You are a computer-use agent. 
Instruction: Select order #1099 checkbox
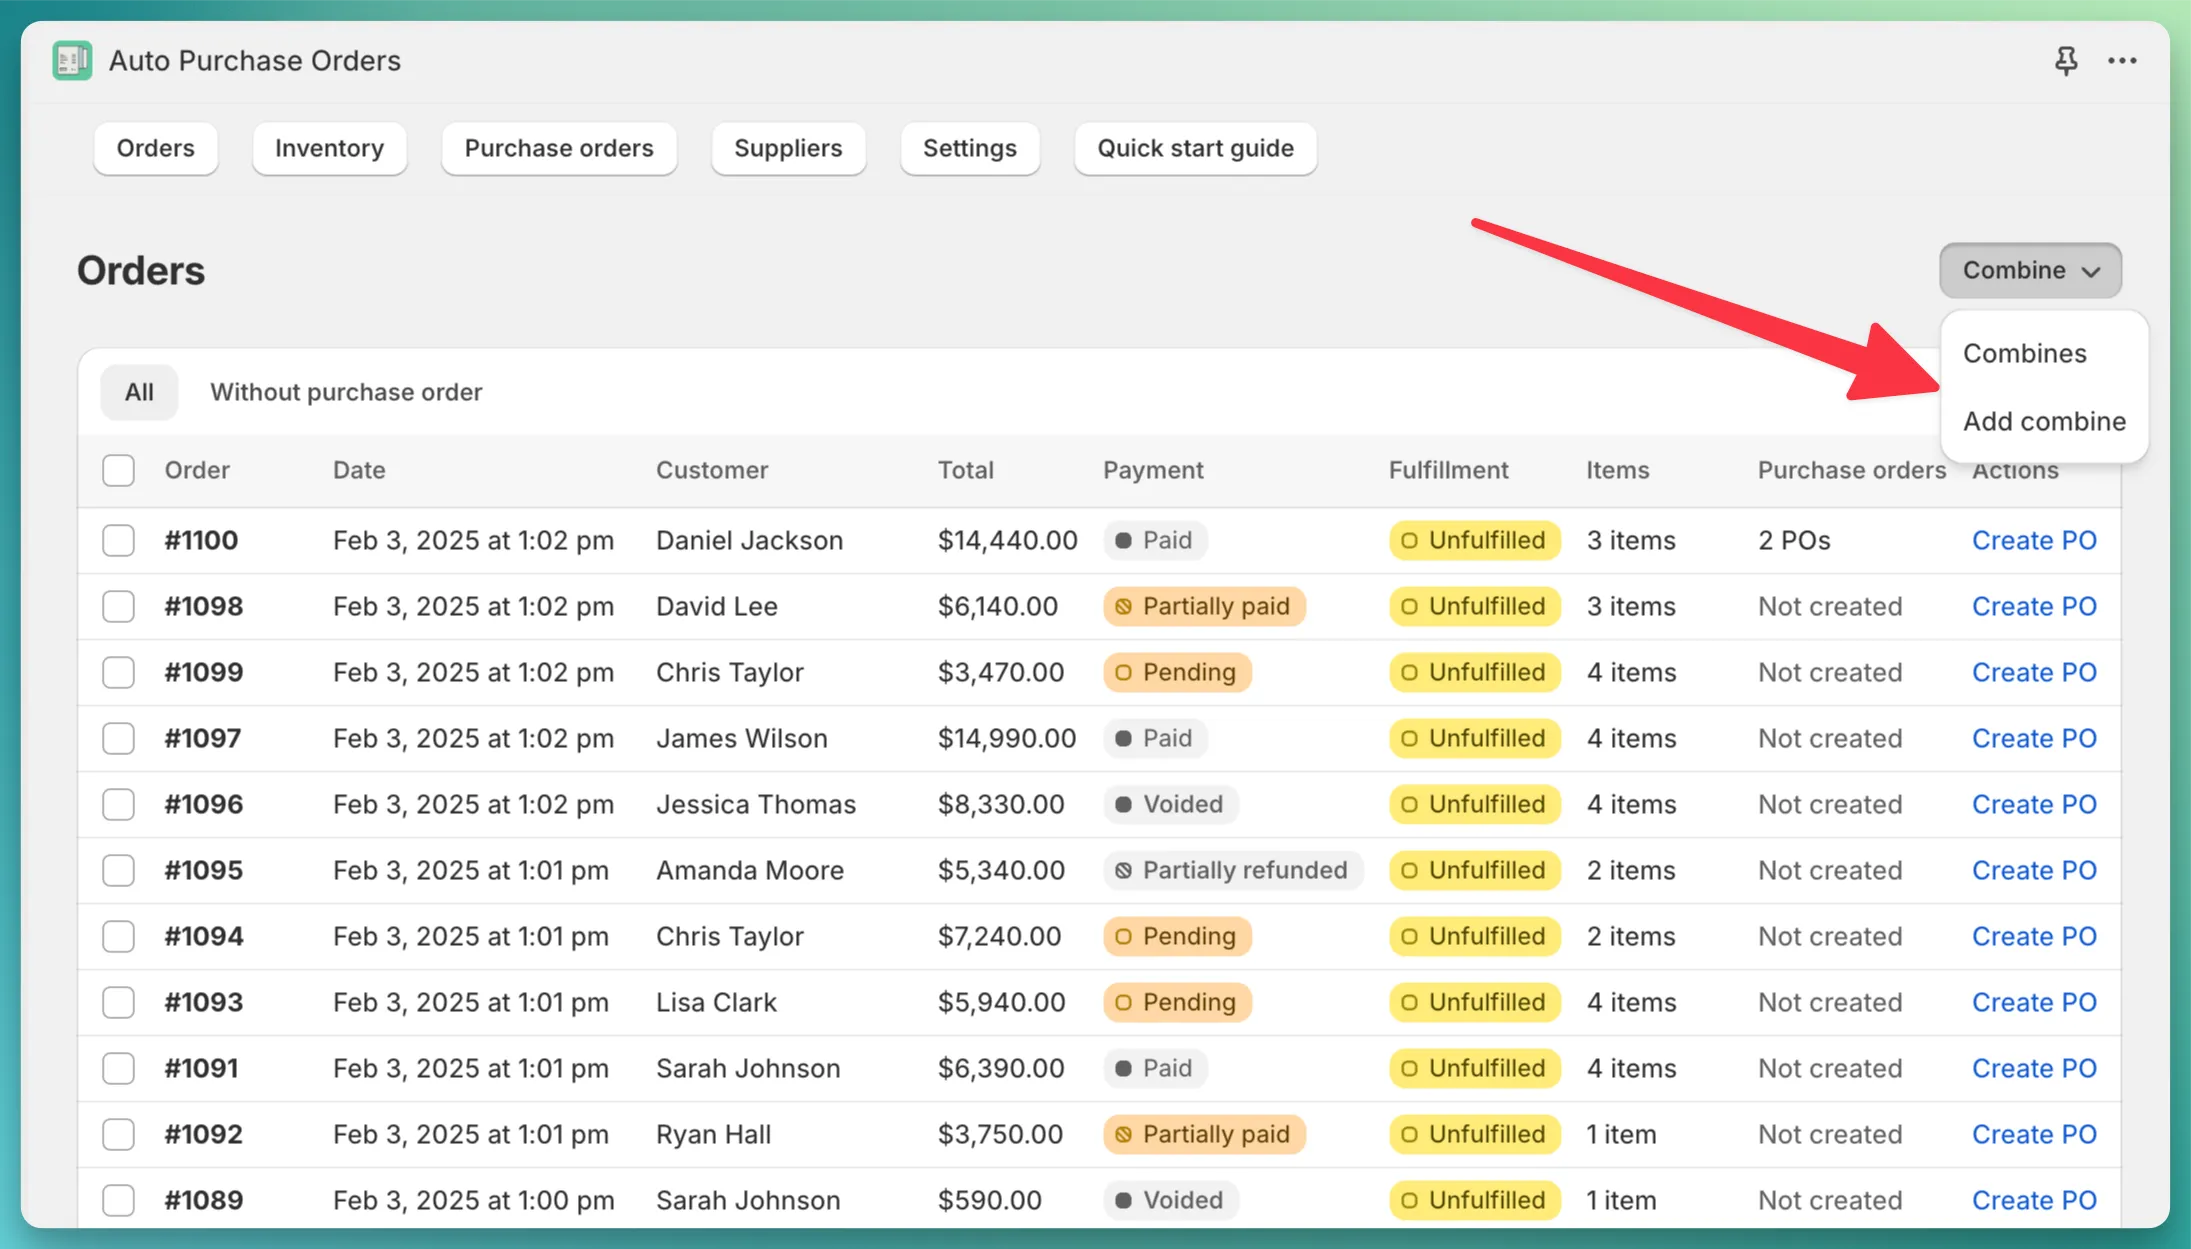coord(118,672)
